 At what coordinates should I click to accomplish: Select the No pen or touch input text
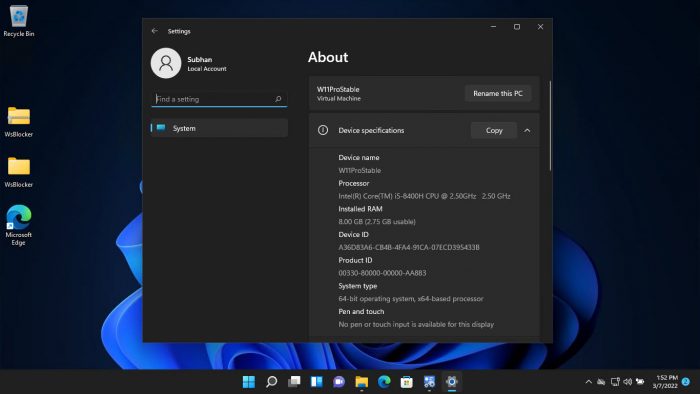click(x=416, y=324)
